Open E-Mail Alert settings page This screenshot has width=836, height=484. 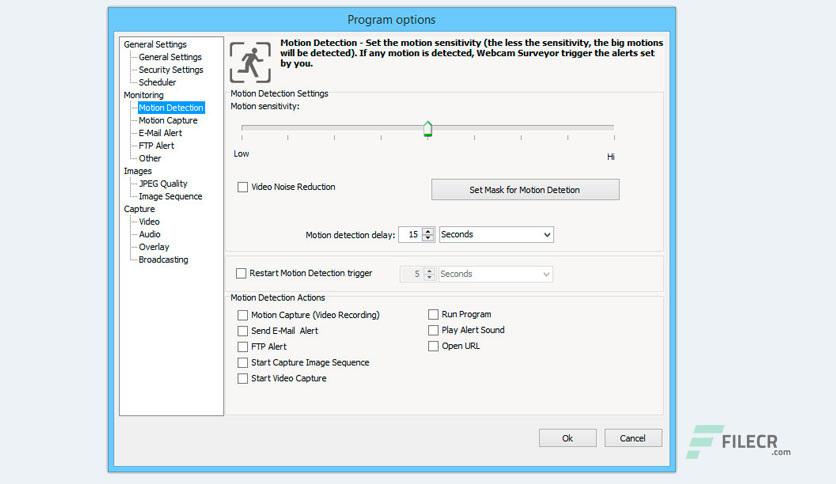tap(160, 133)
